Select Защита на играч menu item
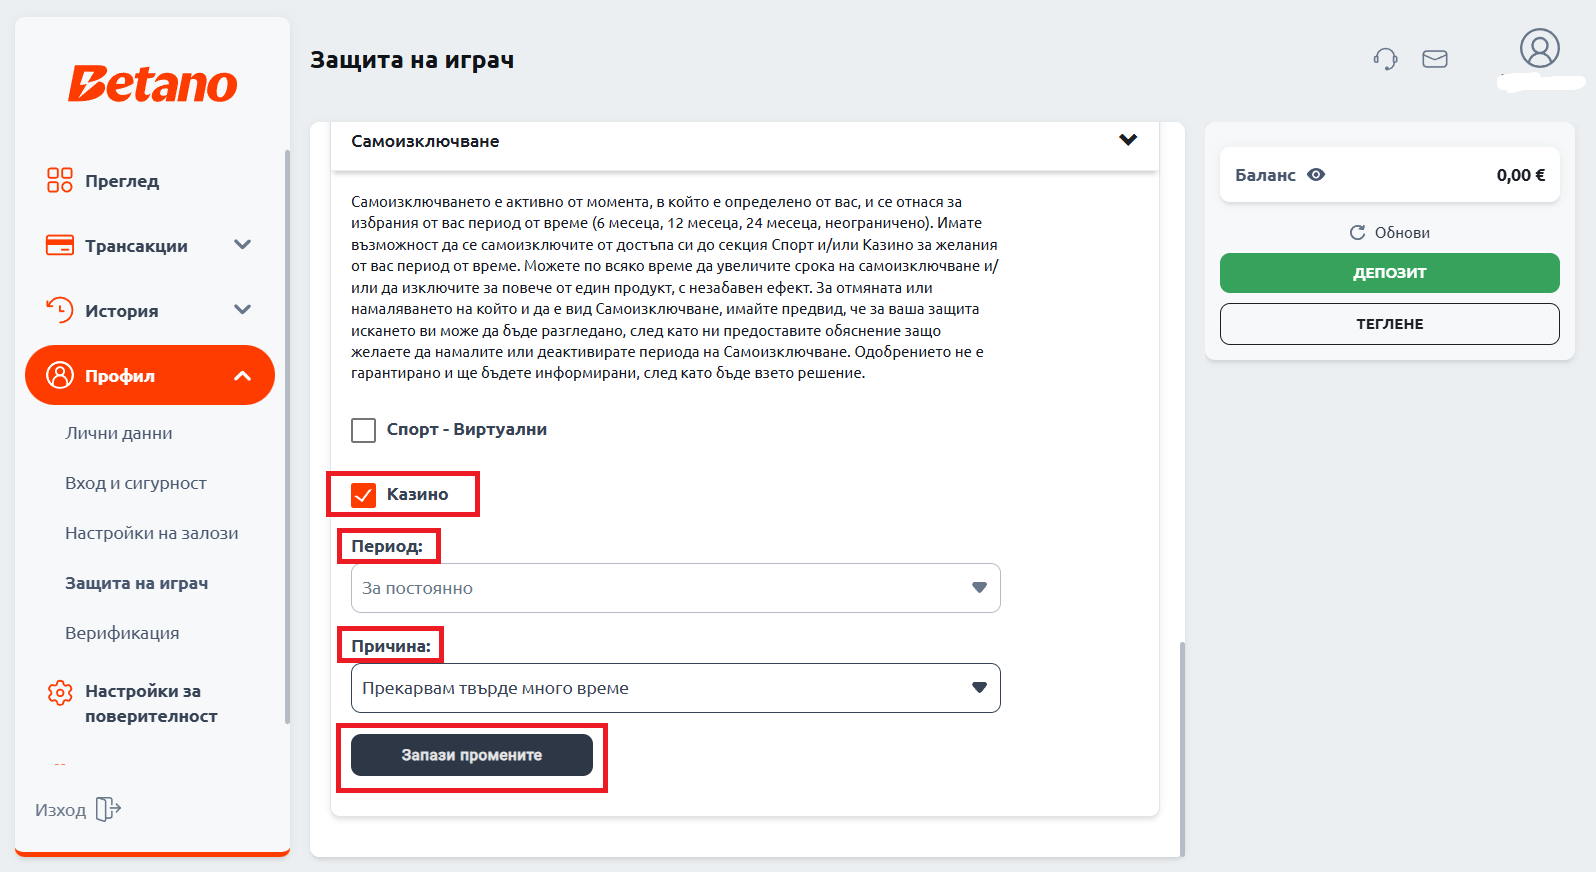Image resolution: width=1596 pixels, height=872 pixels. point(137,583)
